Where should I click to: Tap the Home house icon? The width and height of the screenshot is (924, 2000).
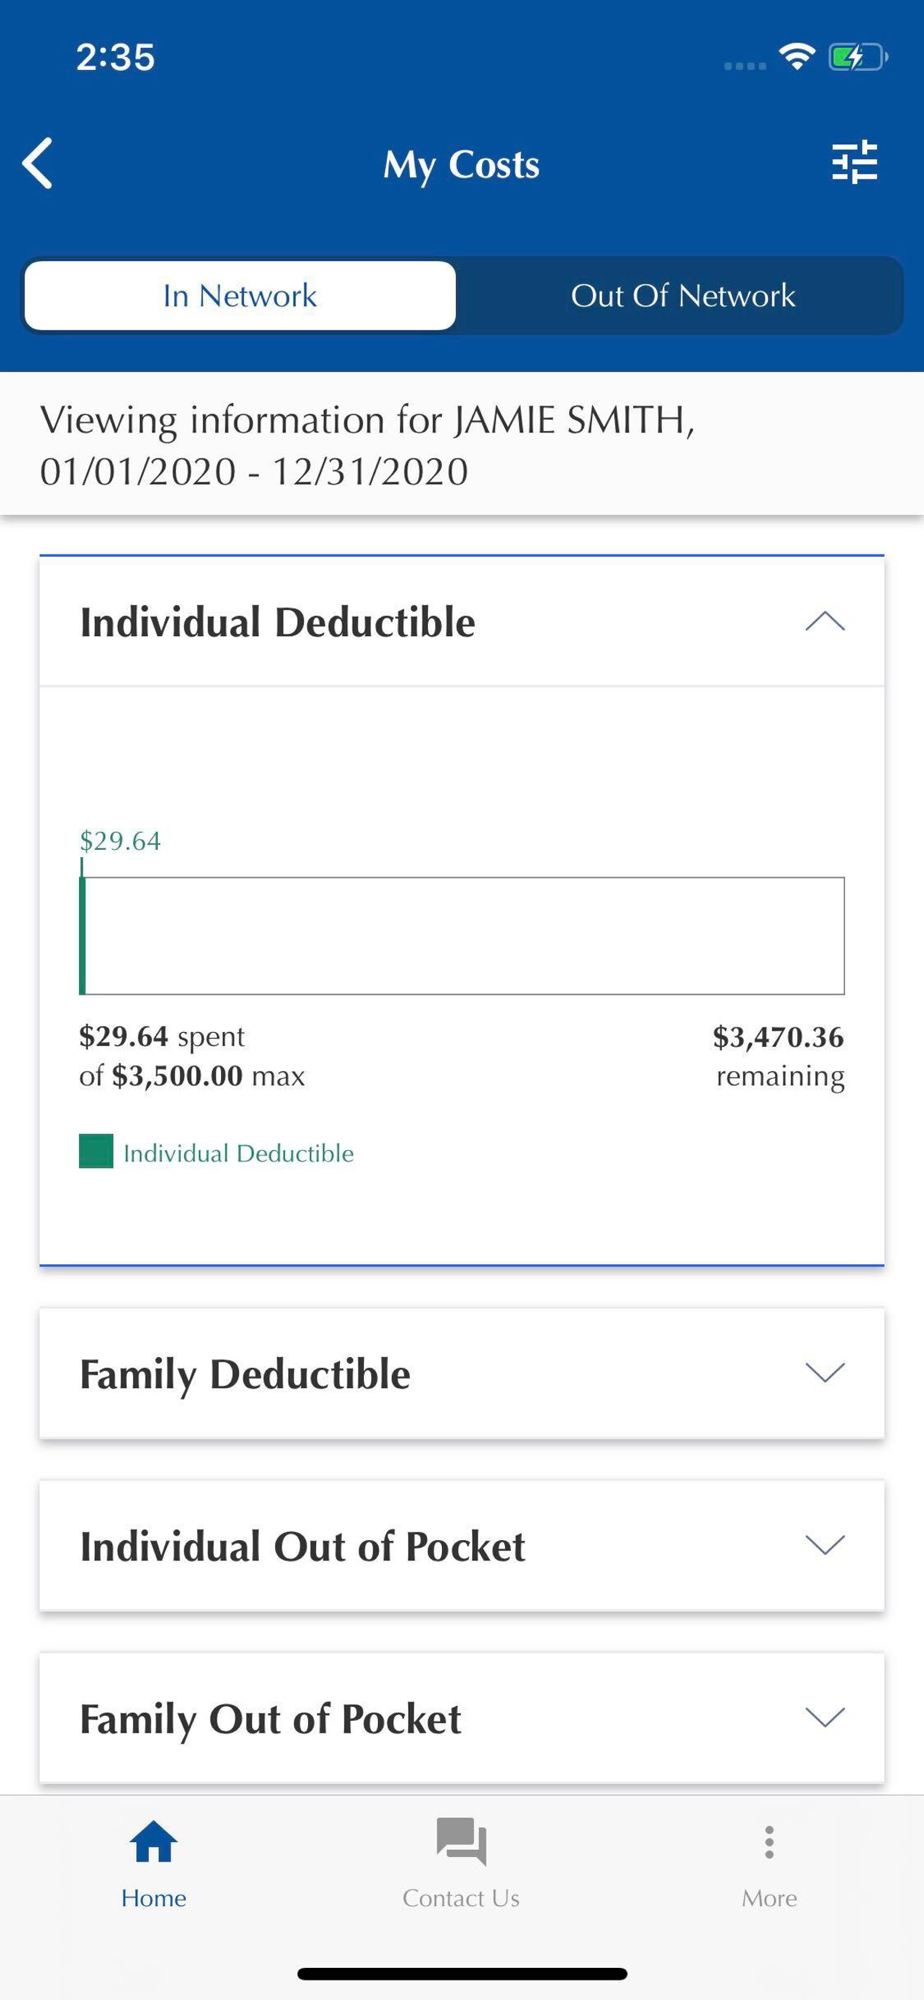pos(153,1841)
